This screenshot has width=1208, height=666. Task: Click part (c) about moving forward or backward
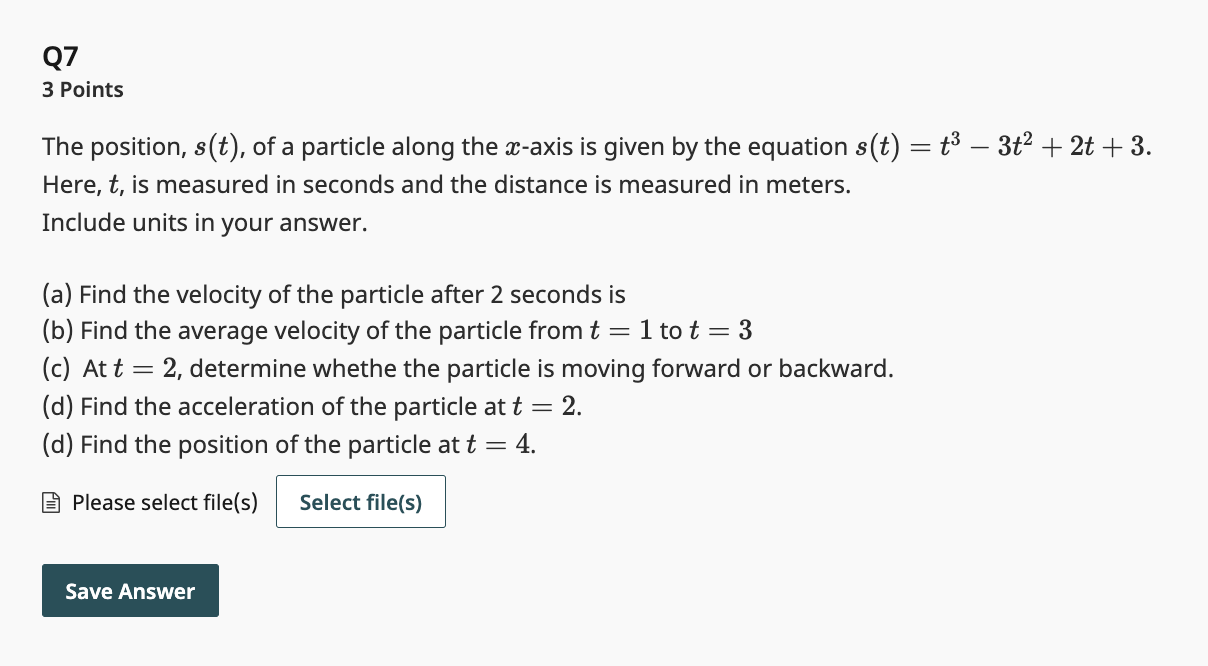point(467,368)
